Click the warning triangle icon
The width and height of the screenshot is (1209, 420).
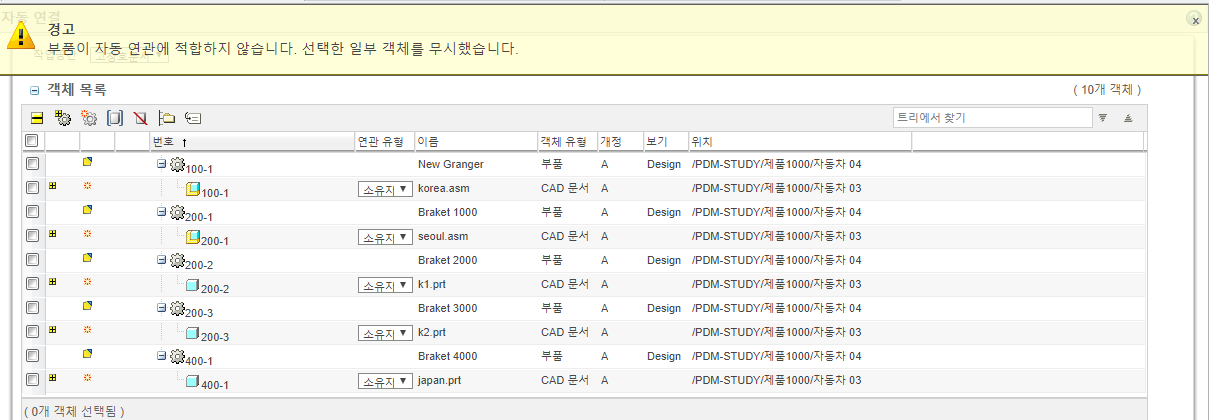[19, 36]
